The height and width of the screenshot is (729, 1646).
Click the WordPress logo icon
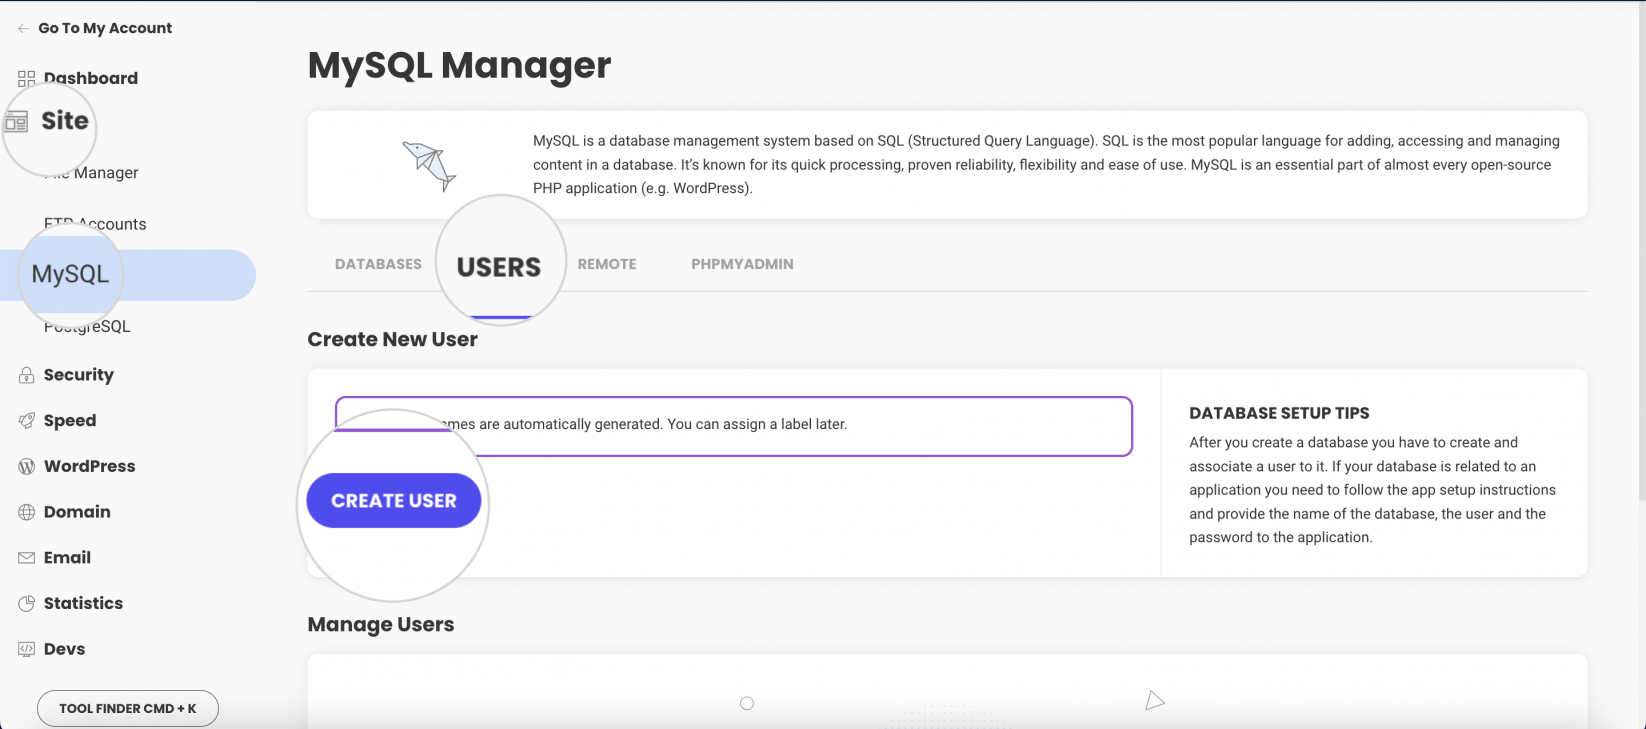coord(27,467)
